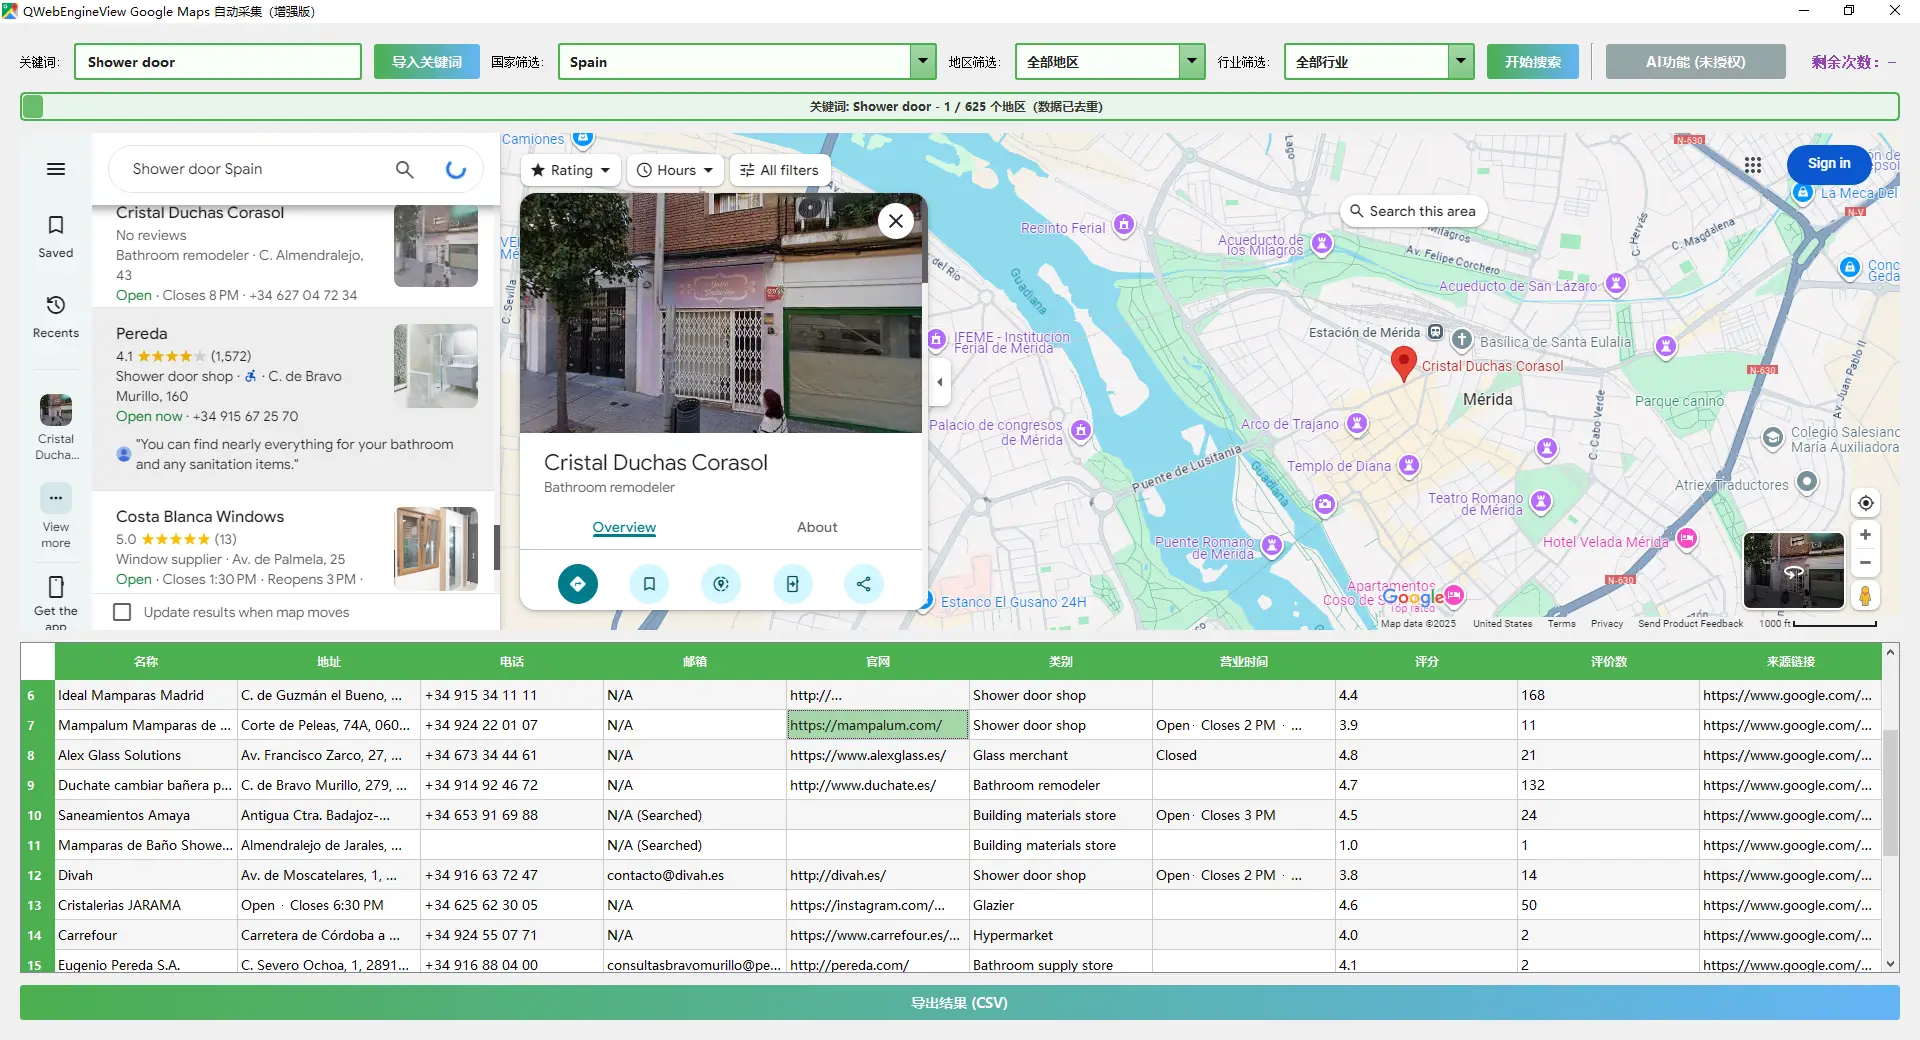Click the keyword progress bar
Viewport: 1920px width, 1040px height.
point(960,106)
